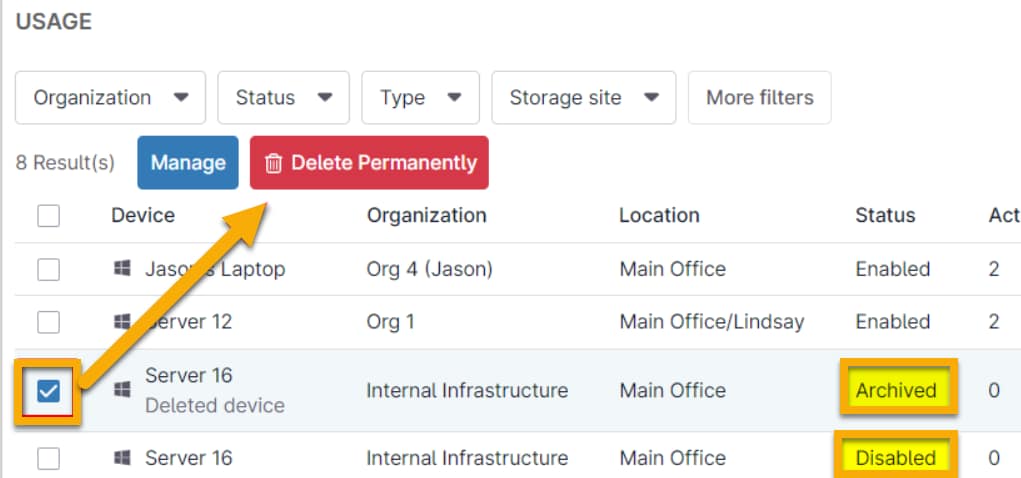Check the Jason's Laptop row checkbox
The width and height of the screenshot is (1021, 478).
tap(48, 269)
